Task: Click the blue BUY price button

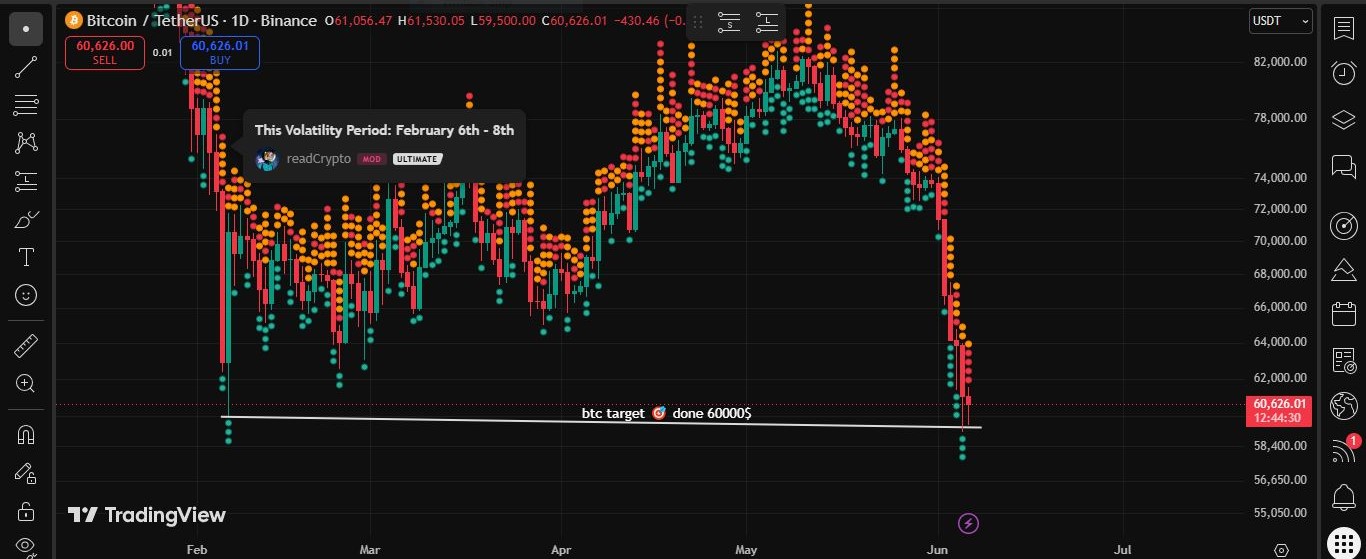Action: click(x=220, y=53)
